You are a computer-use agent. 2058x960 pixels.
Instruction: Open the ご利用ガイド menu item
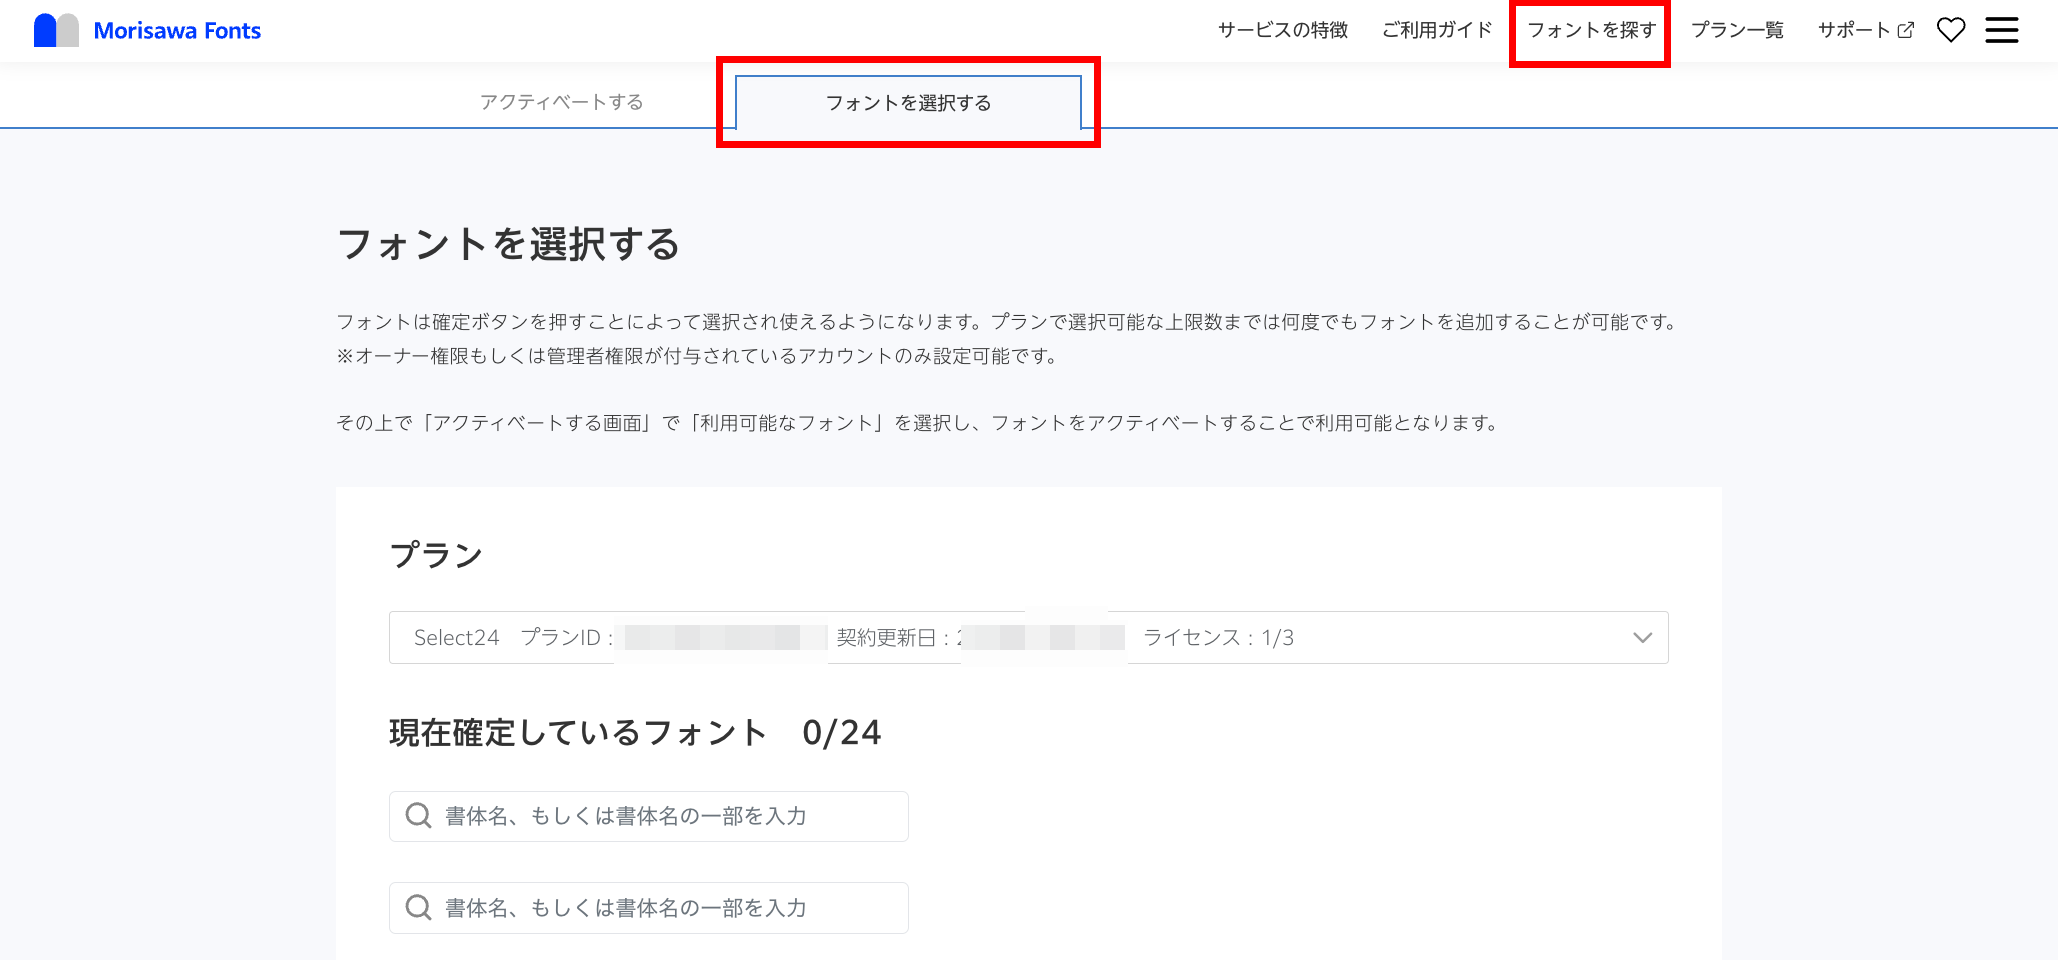1437,30
